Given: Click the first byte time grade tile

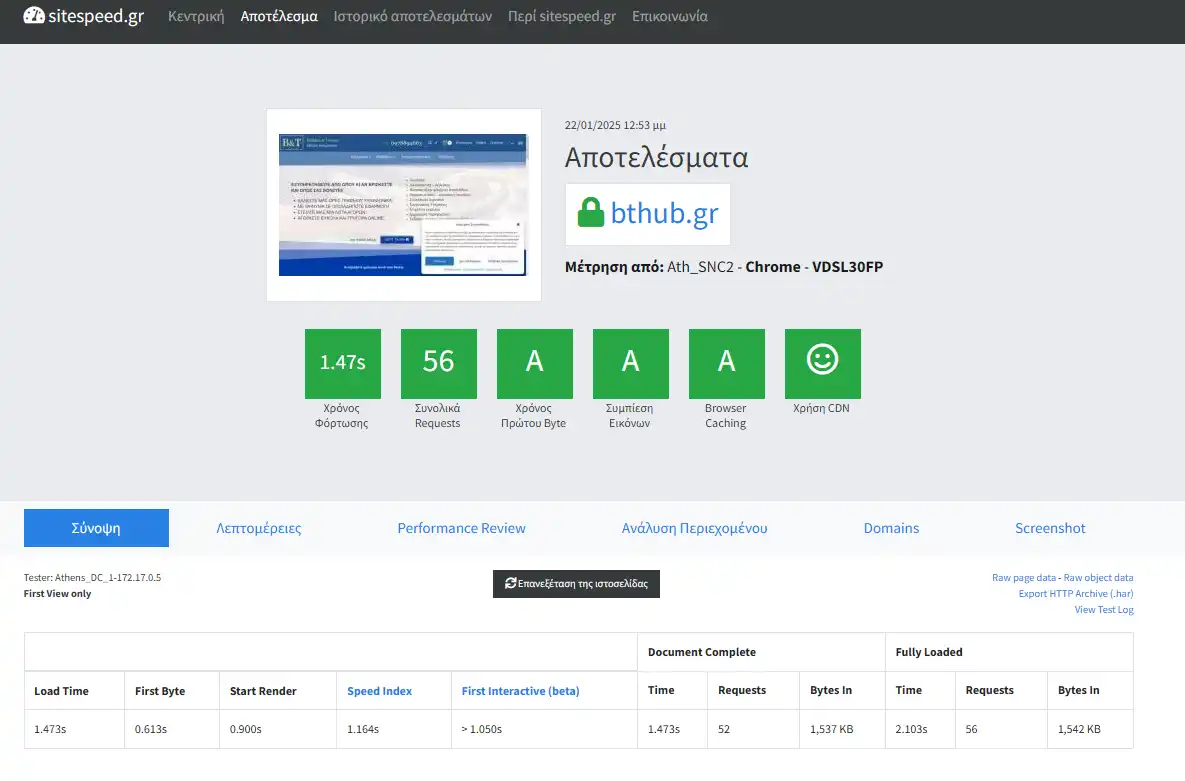Looking at the screenshot, I should [534, 361].
